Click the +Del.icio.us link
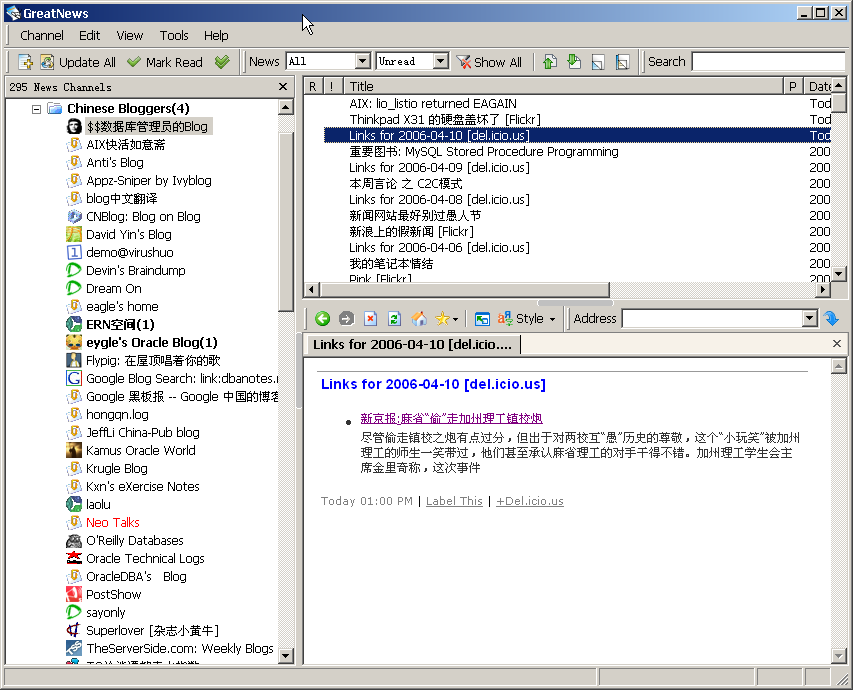Screen dimensions: 853x690 tap(530, 501)
